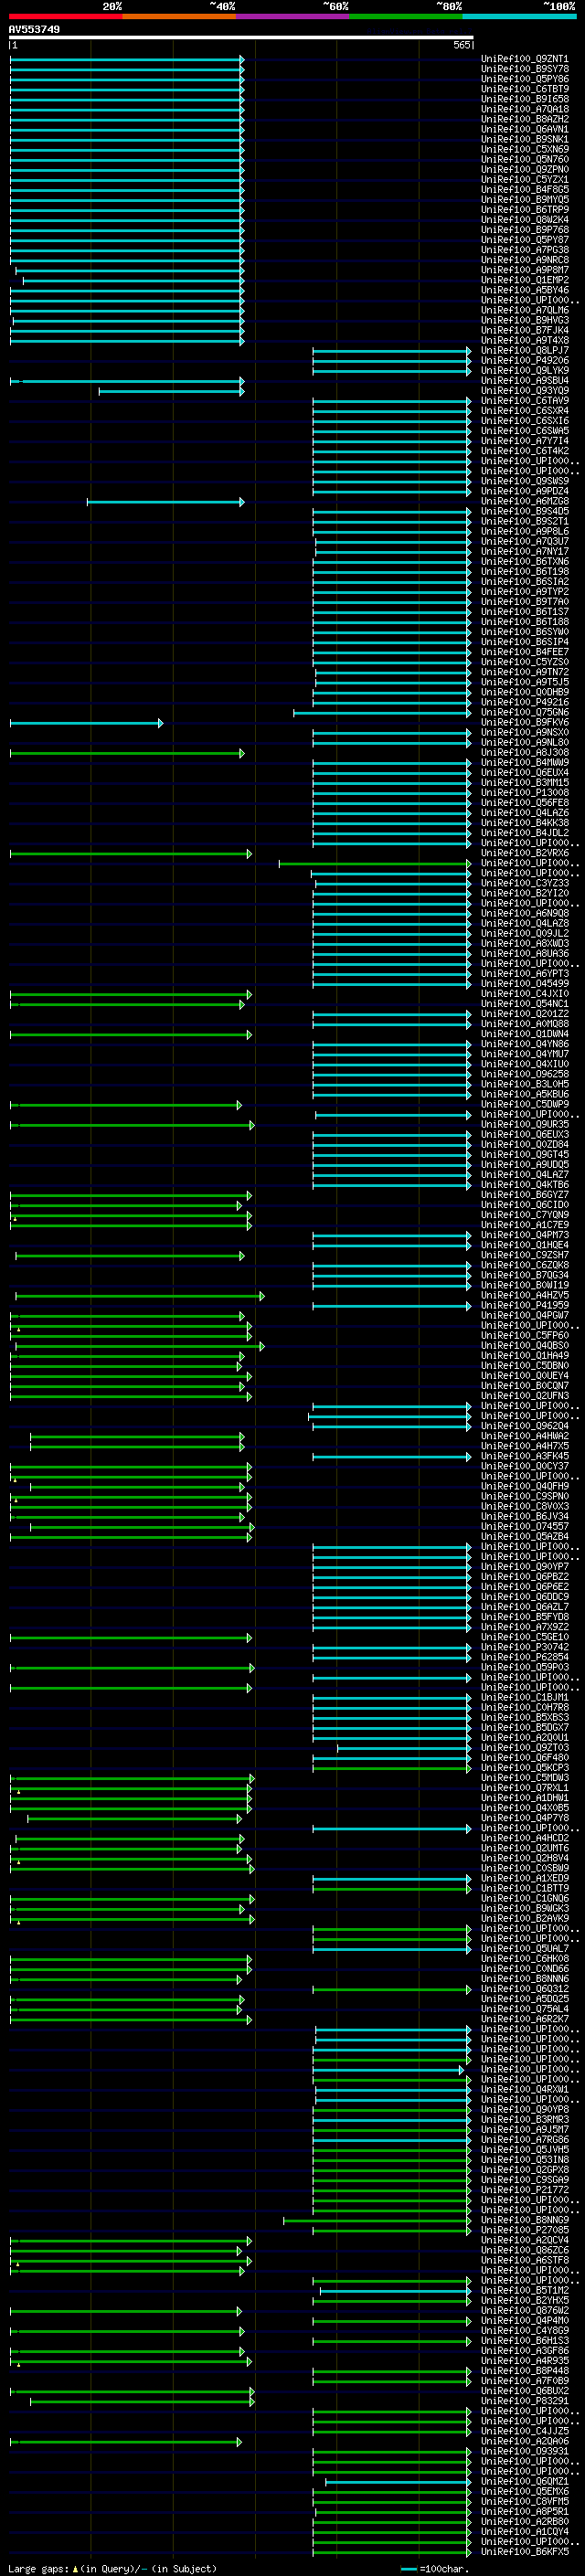Select the UniRef100_Q5N760 entry
The width and height of the screenshot is (585, 2576).
pyautogui.click(x=525, y=159)
